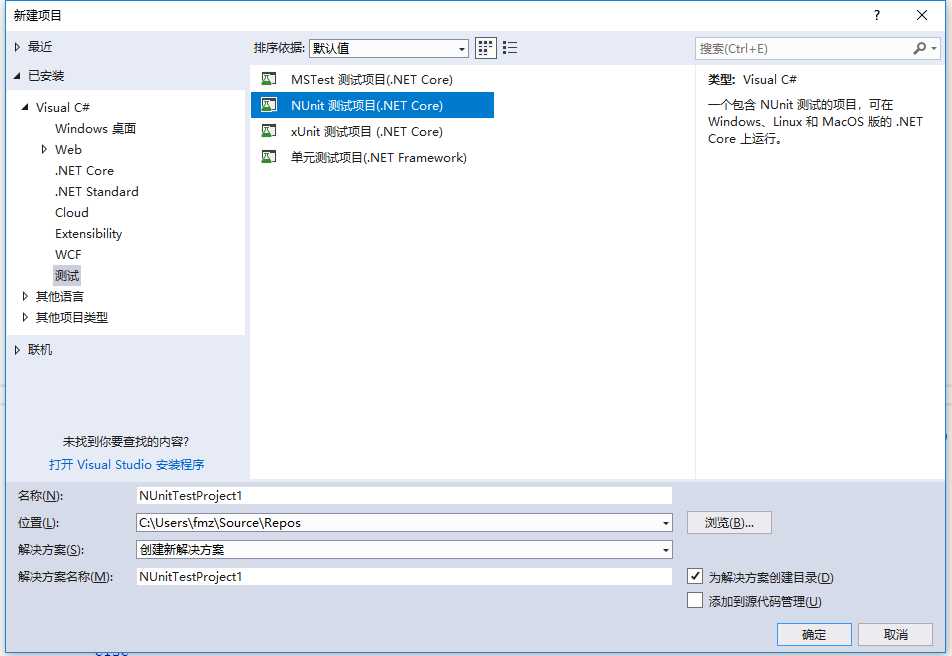This screenshot has height=656, width=952.
Task: Select the Extensibility category
Action: [x=89, y=234]
